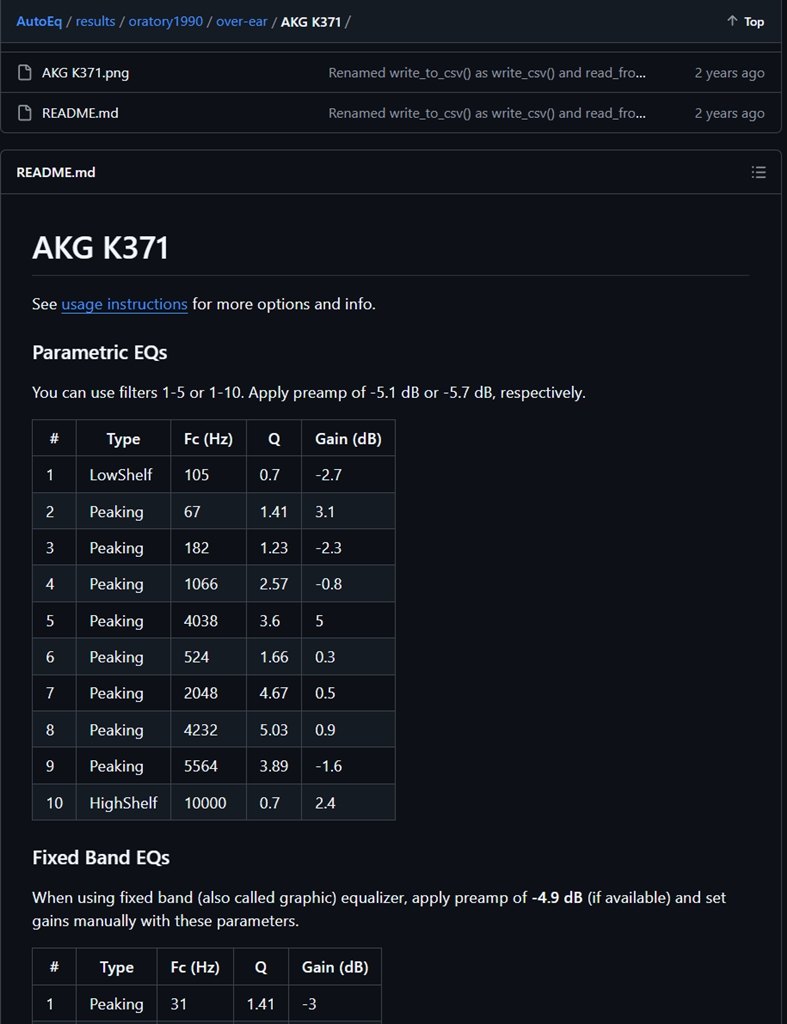787x1024 pixels.
Task: Click the Fixed Band EQs heading
Action: pos(101,858)
